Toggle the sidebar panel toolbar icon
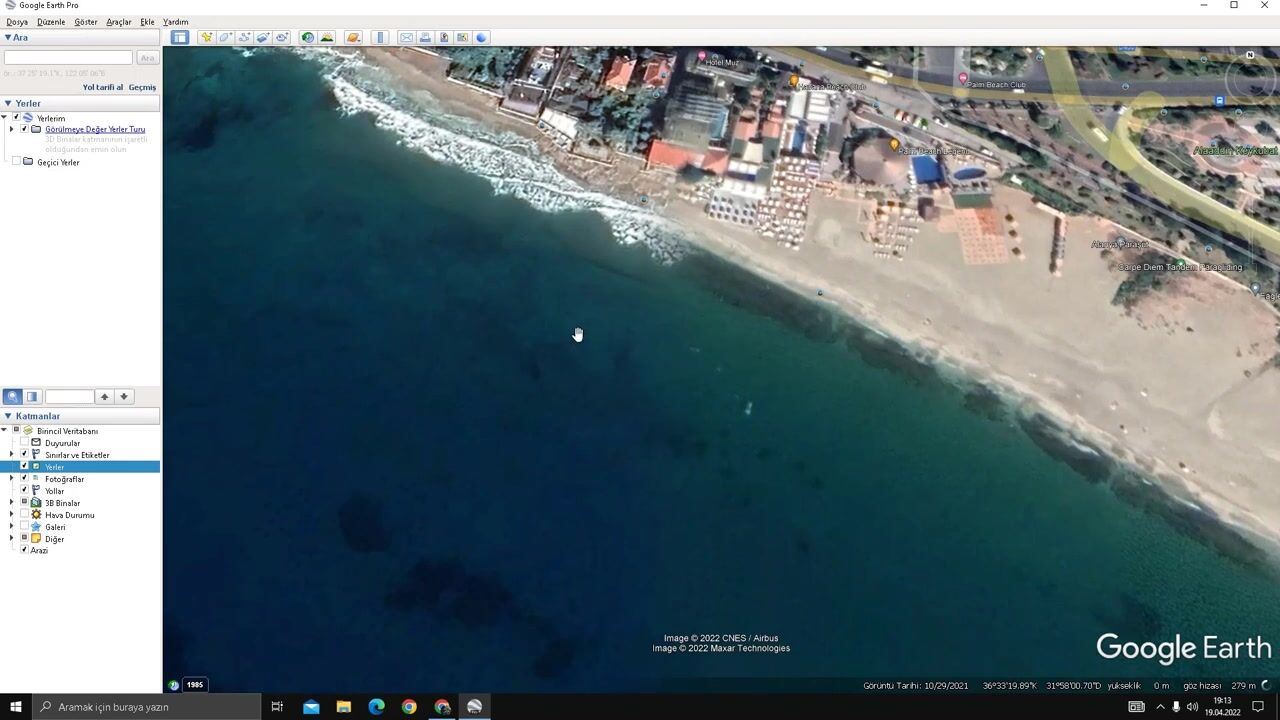 tap(179, 38)
